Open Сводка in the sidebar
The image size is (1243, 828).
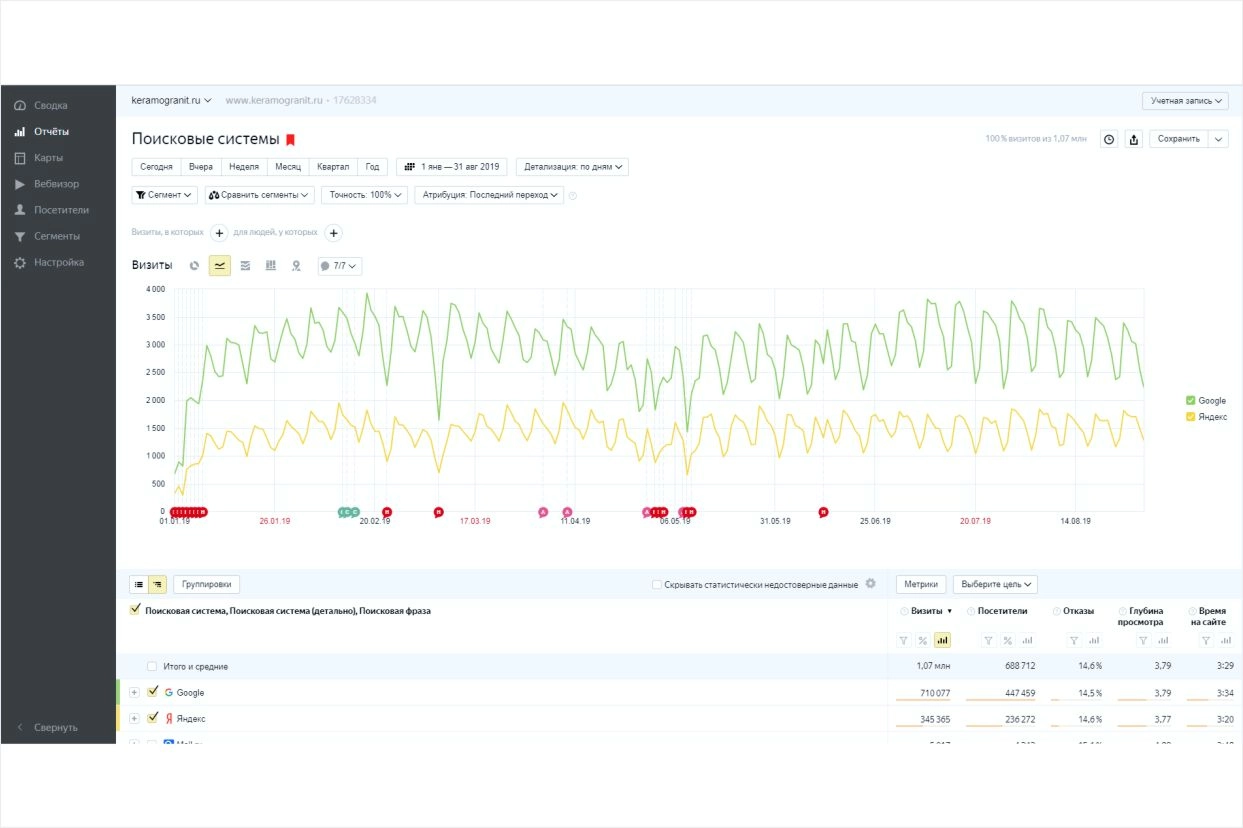pyautogui.click(x=50, y=105)
